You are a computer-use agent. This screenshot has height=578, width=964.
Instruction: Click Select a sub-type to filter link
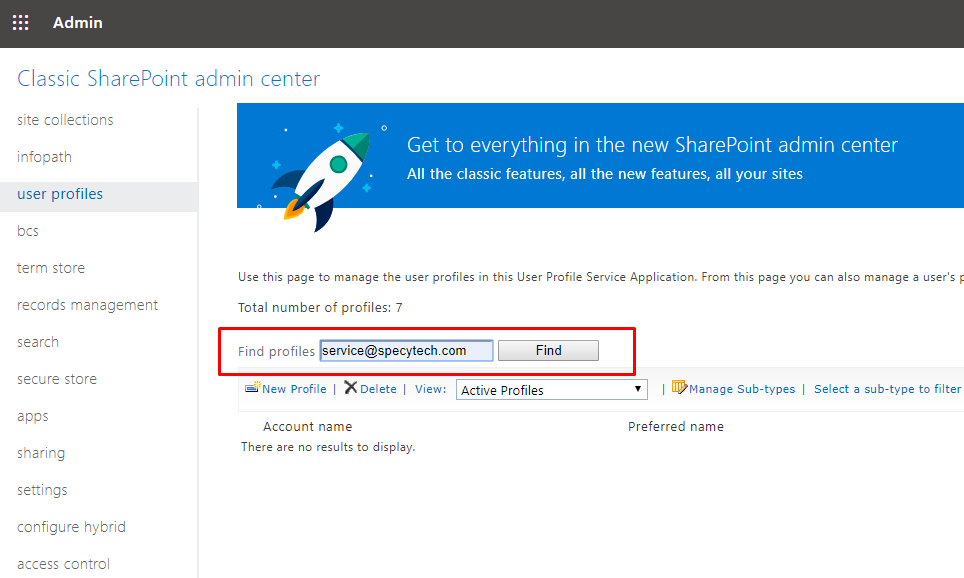coord(887,389)
